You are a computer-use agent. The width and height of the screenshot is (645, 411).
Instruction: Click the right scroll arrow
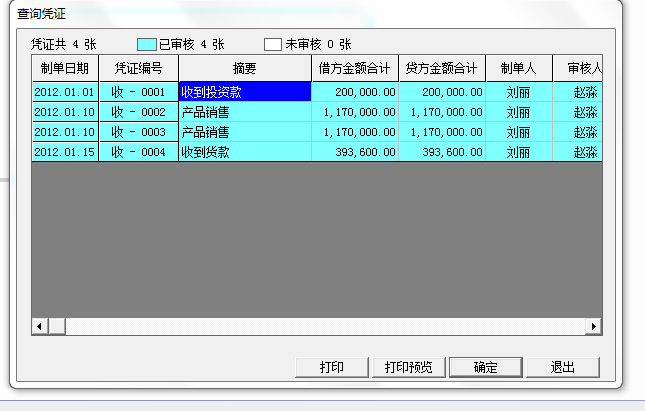point(593,326)
